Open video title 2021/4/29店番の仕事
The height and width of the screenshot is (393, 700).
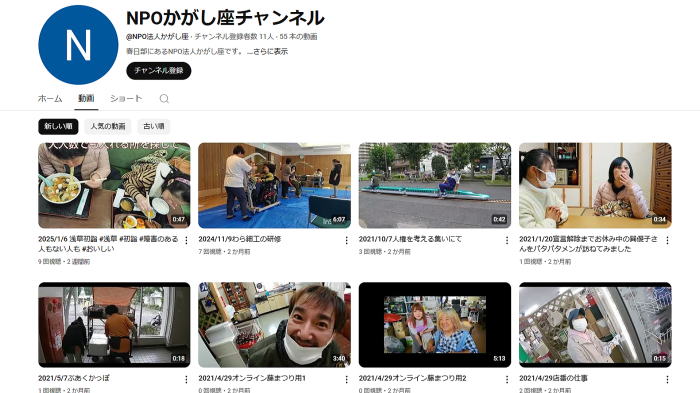[553, 378]
